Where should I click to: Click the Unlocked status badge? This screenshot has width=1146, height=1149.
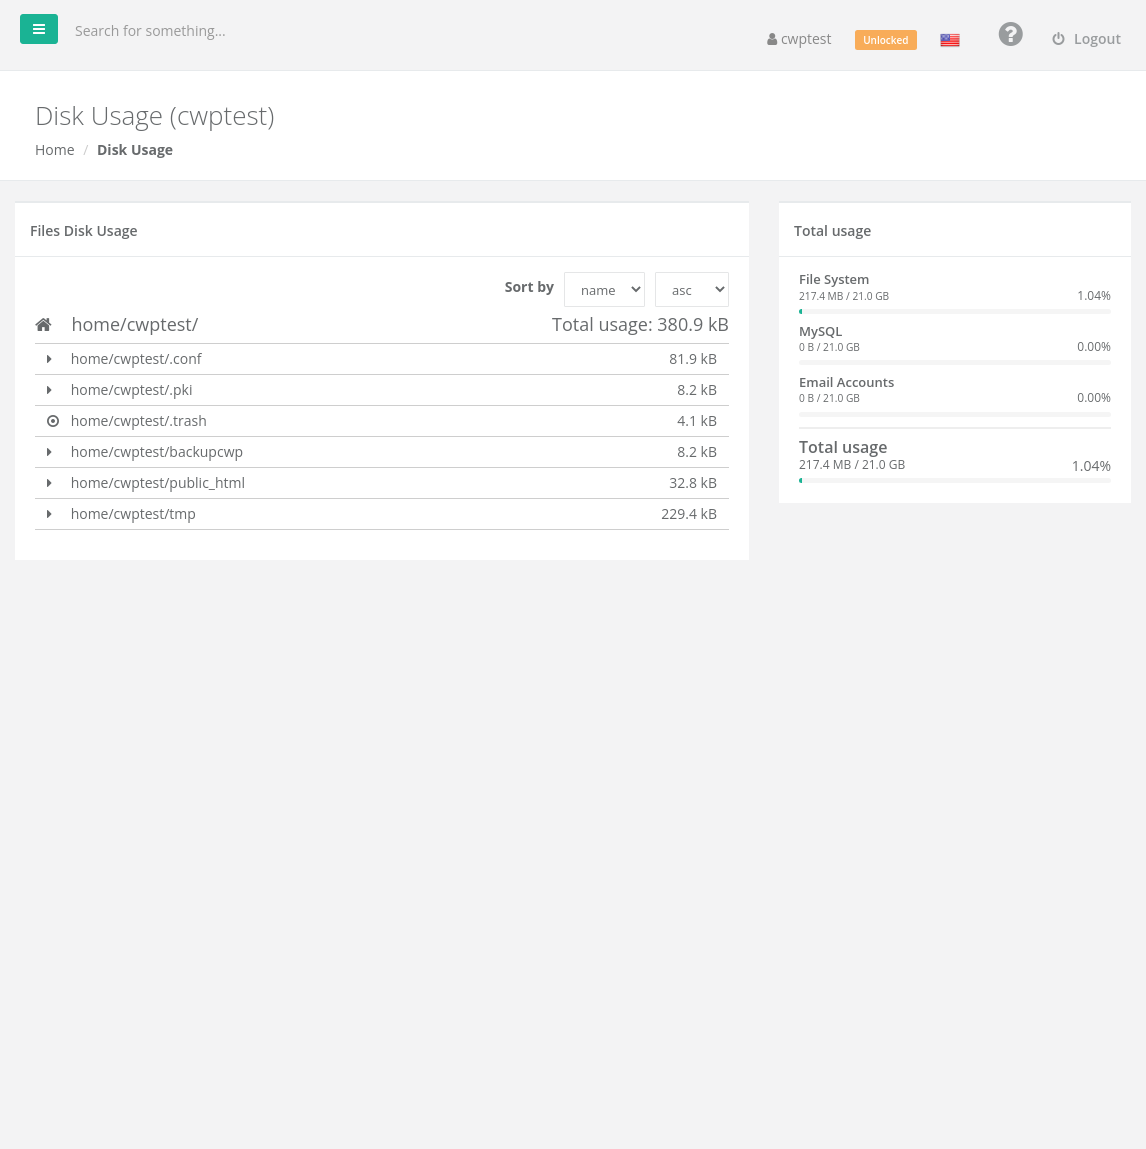pyautogui.click(x=885, y=40)
